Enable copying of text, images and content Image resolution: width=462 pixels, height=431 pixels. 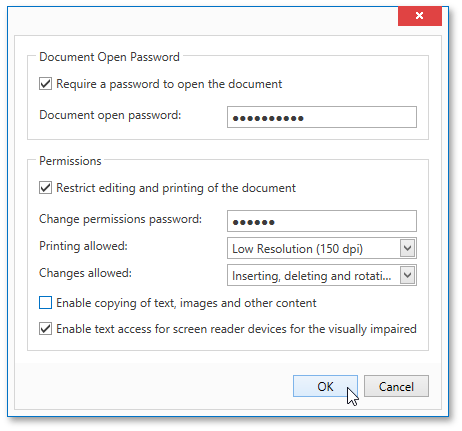[45, 303]
